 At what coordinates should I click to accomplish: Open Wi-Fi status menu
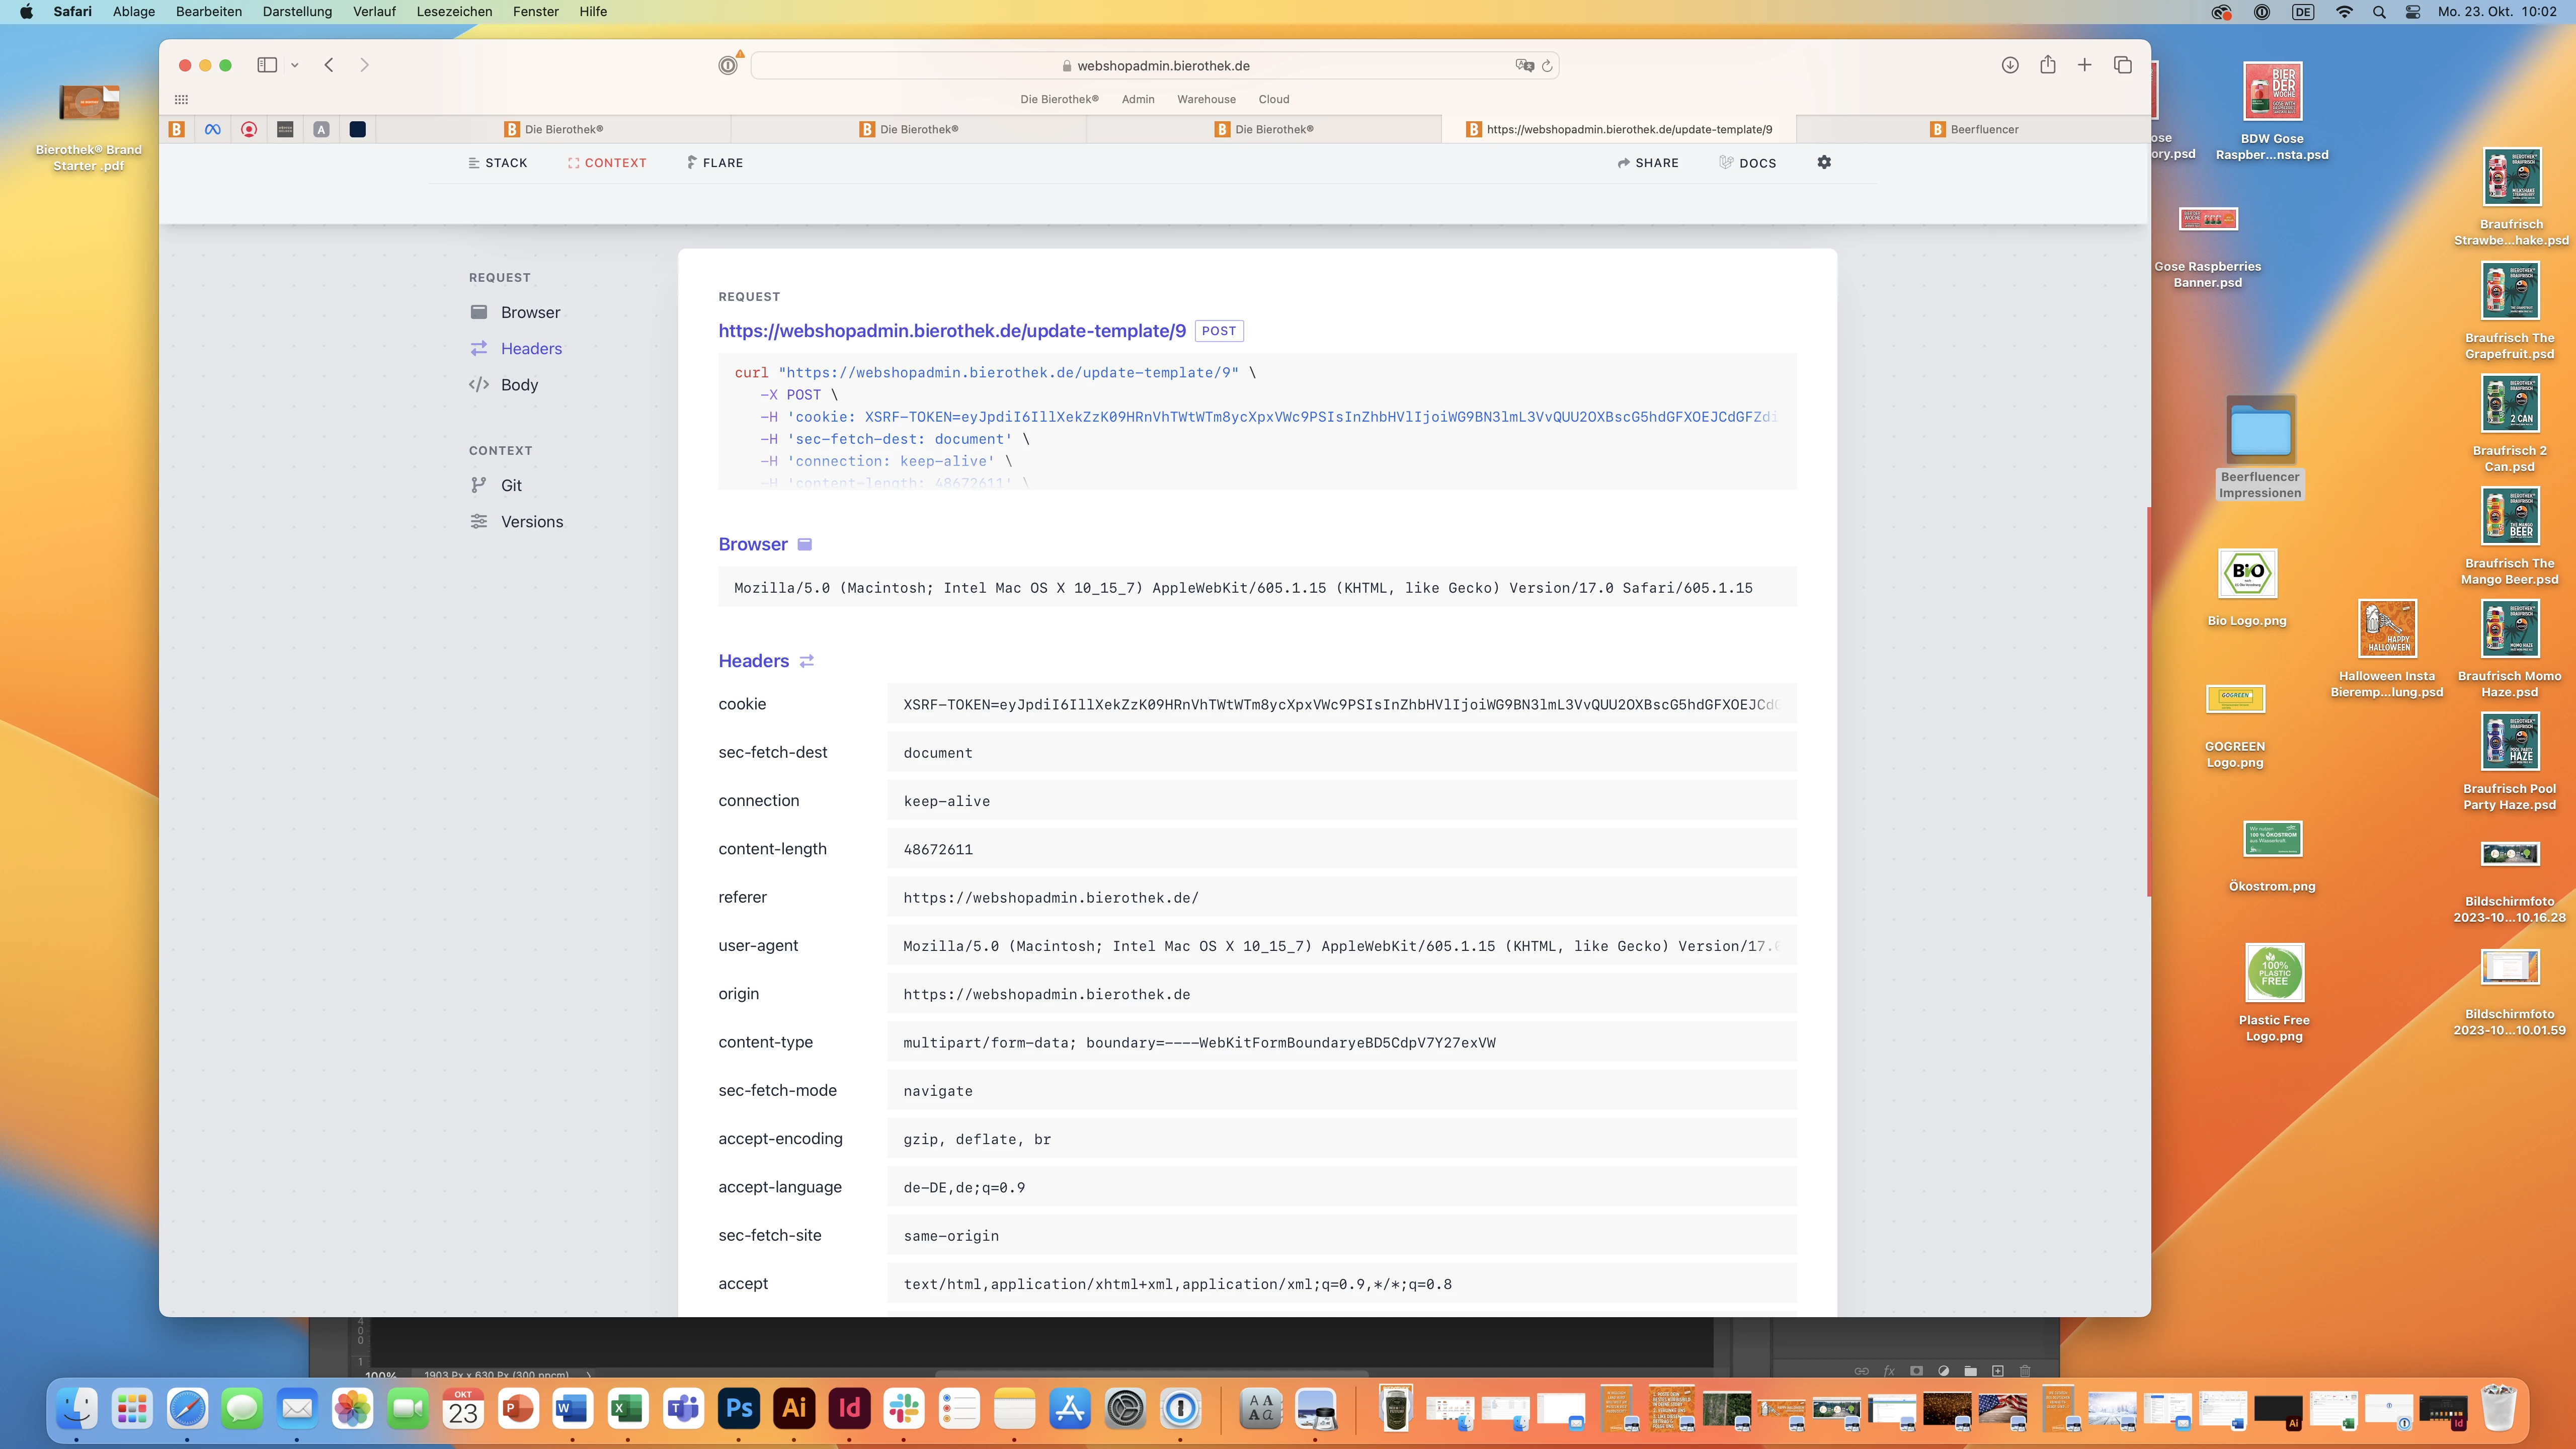[x=2345, y=12]
